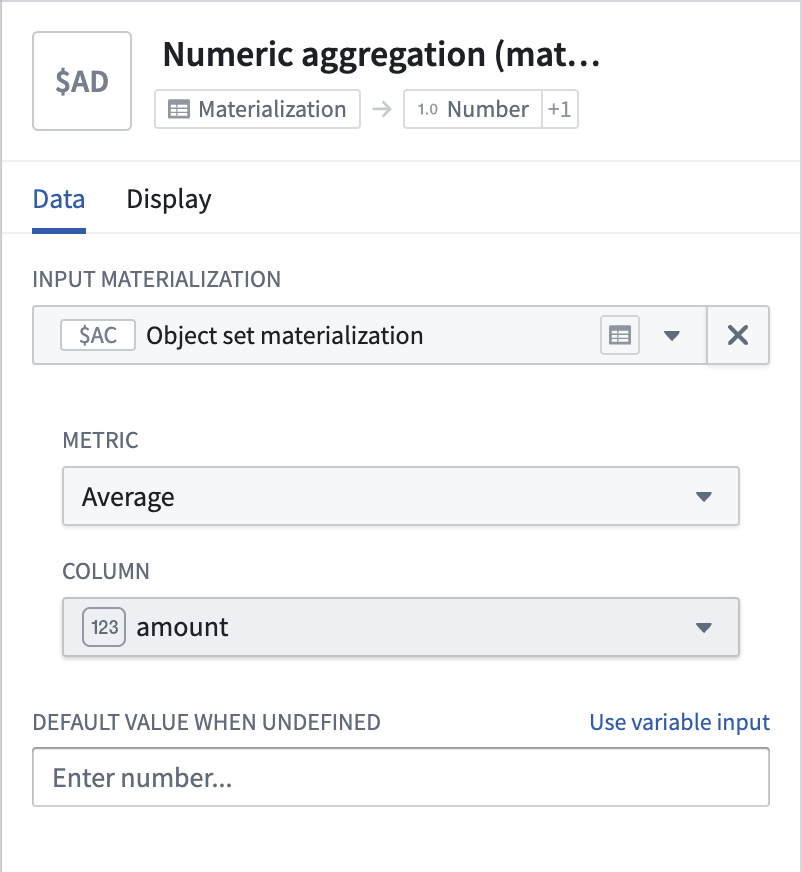Click the METRIC label
Screen dimensions: 802x872
pyautogui.click(x=100, y=440)
